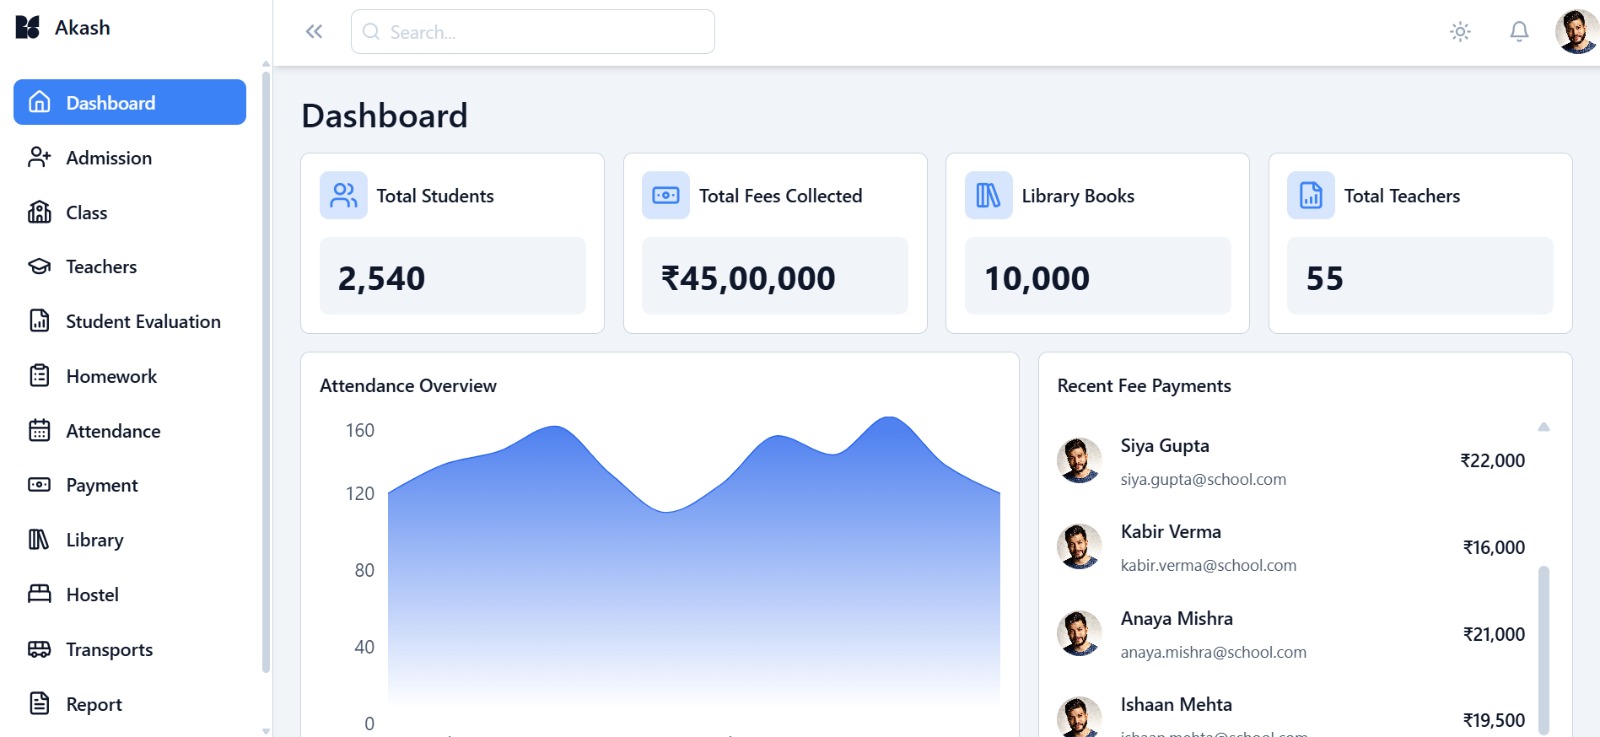
Task: Click the ₹19,500 payment amount
Action: pos(1494,721)
